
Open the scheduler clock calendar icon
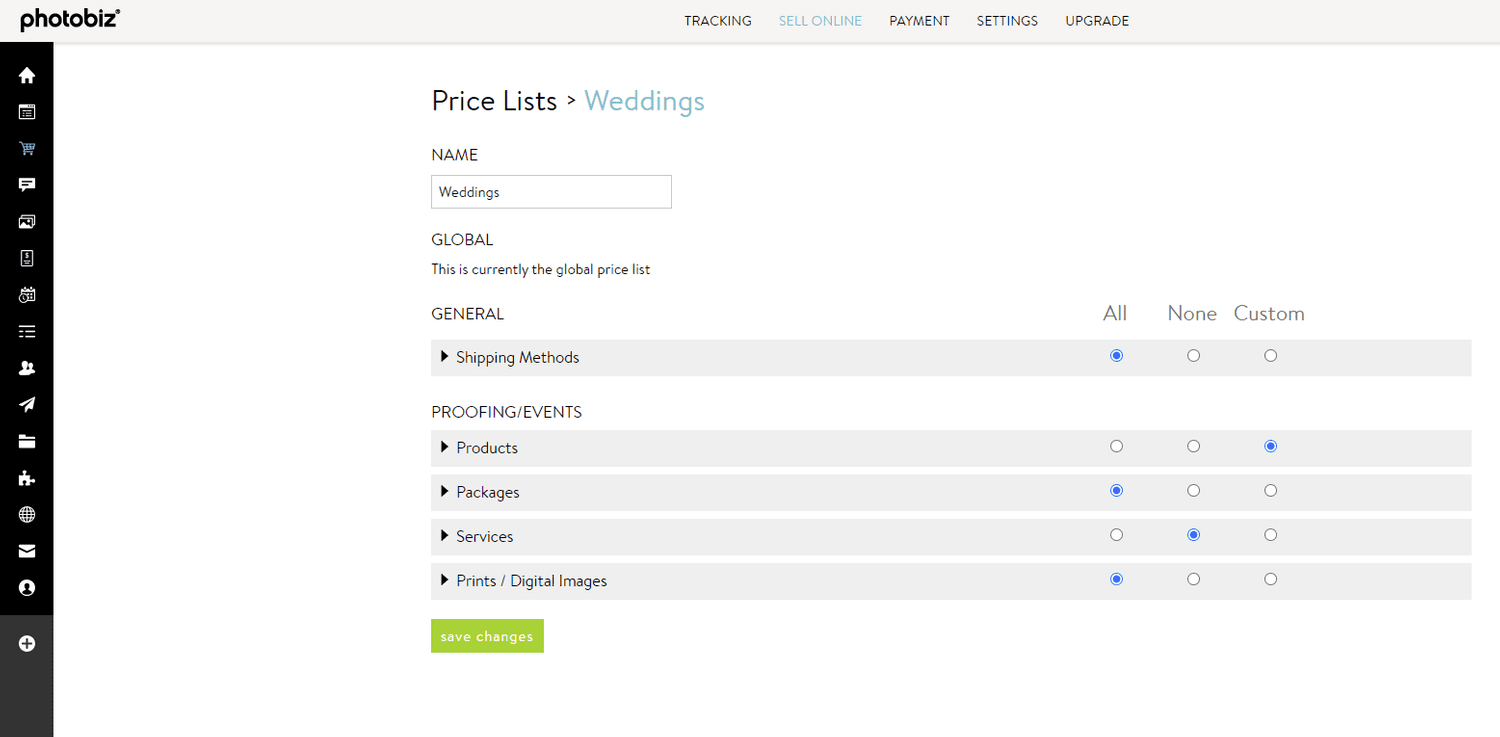click(x=27, y=294)
